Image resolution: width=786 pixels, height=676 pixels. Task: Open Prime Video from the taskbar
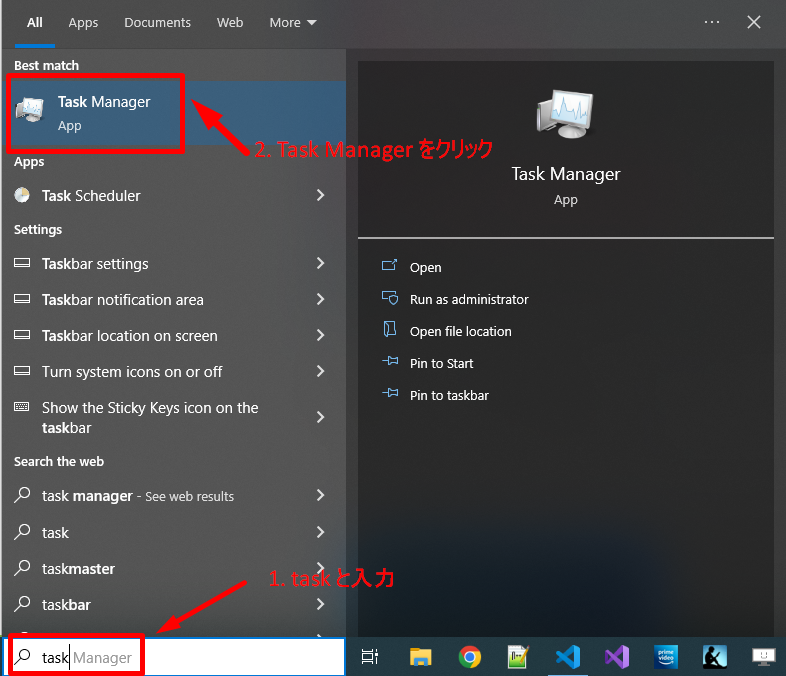(666, 656)
